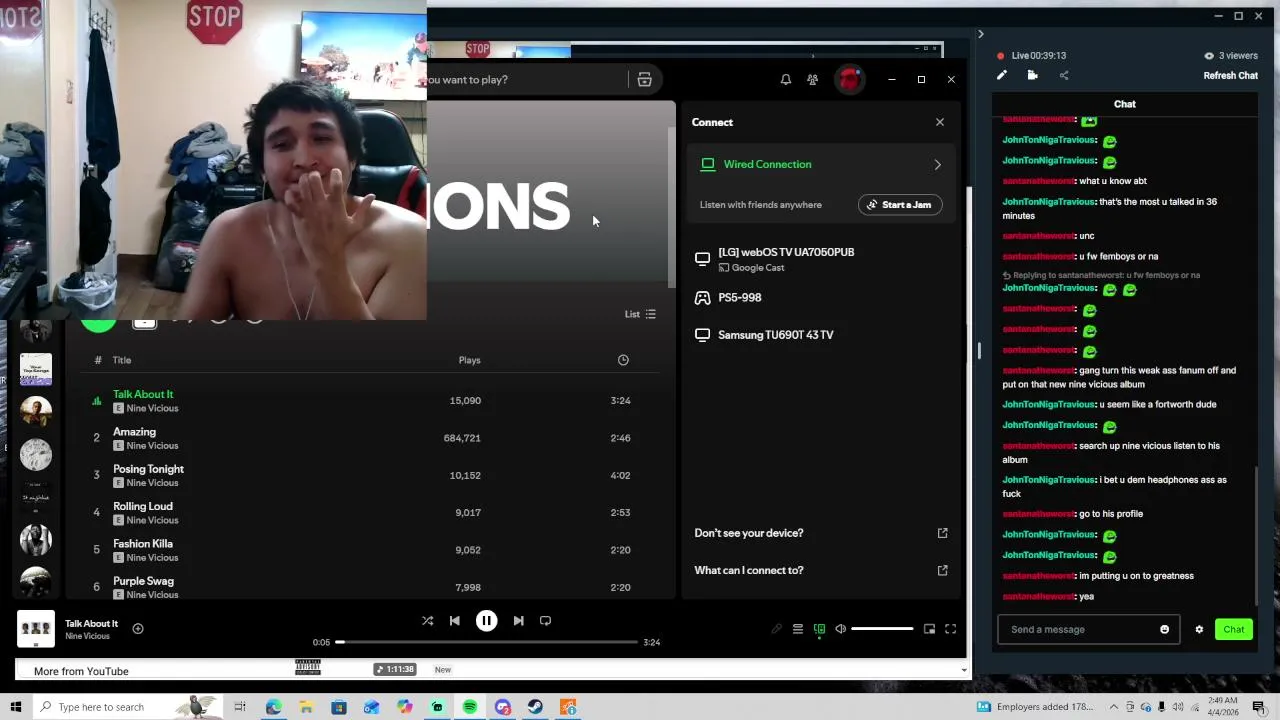Viewport: 1280px width, 720px height.
Task: Open the Windows Start menu
Action: [x=15, y=707]
